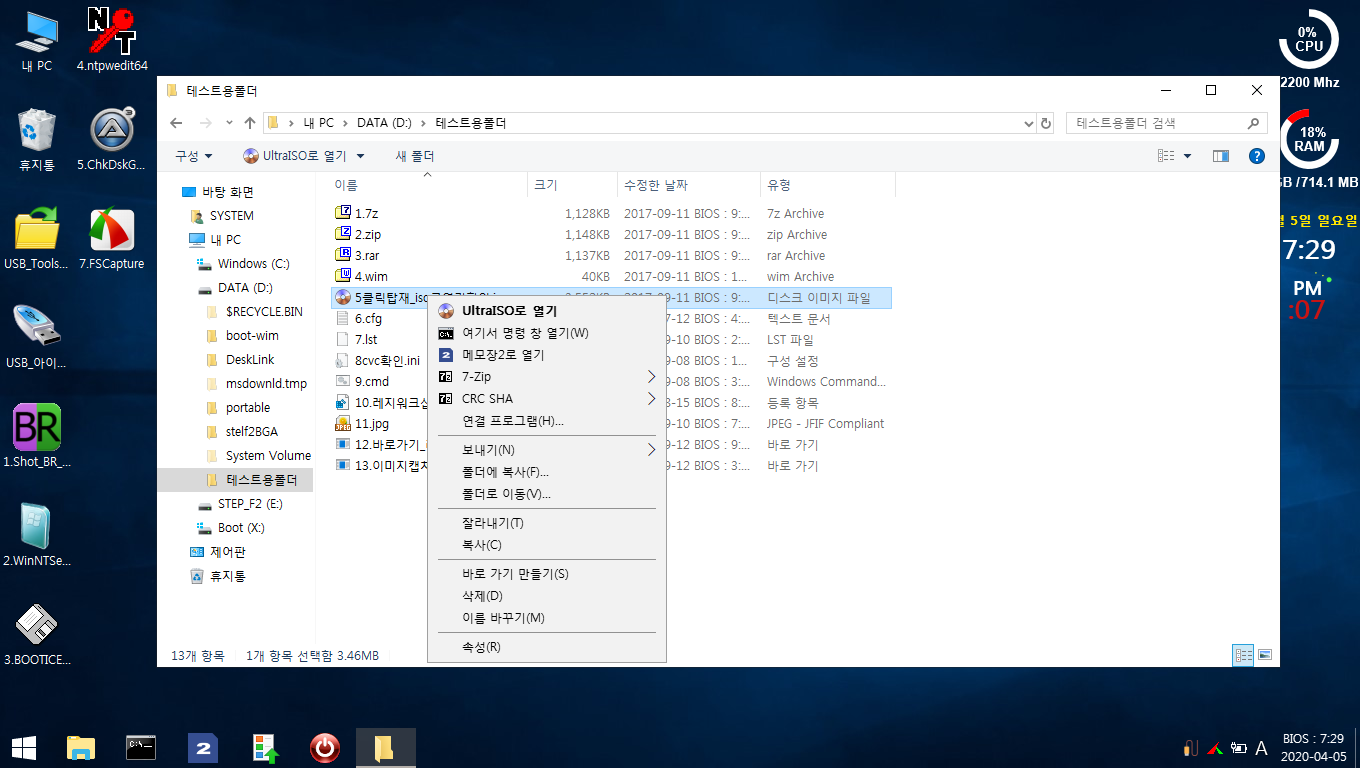Expand the CRC SHA submenu
This screenshot has height=768, width=1360.
coord(546,399)
